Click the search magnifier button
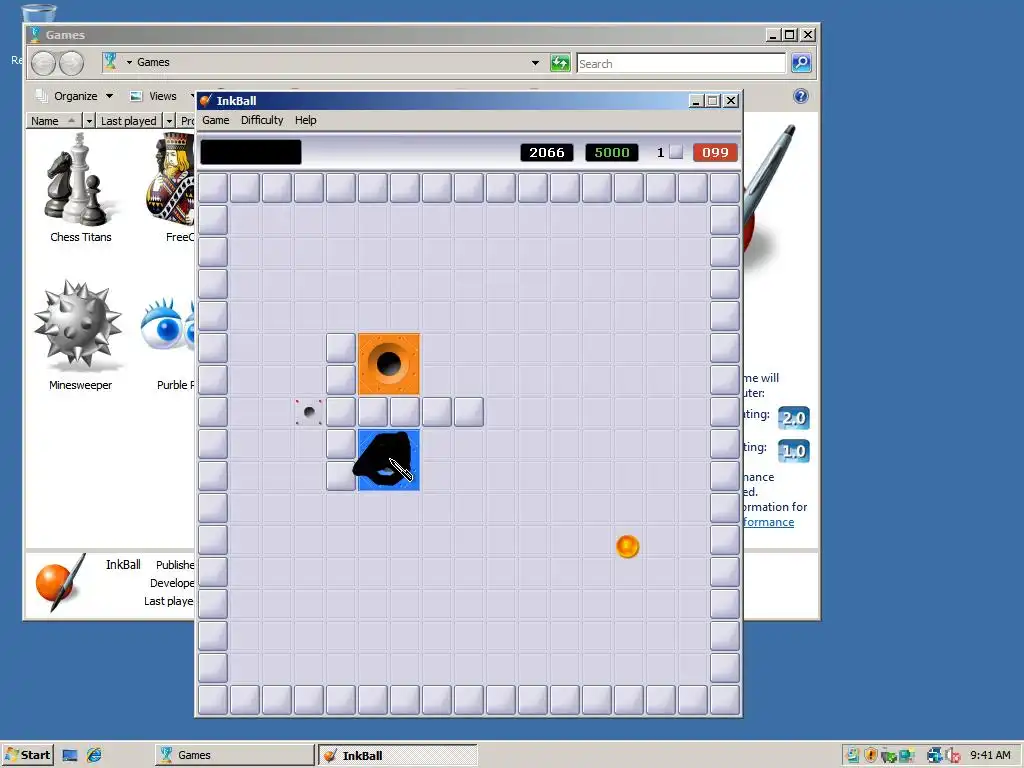 (x=801, y=63)
